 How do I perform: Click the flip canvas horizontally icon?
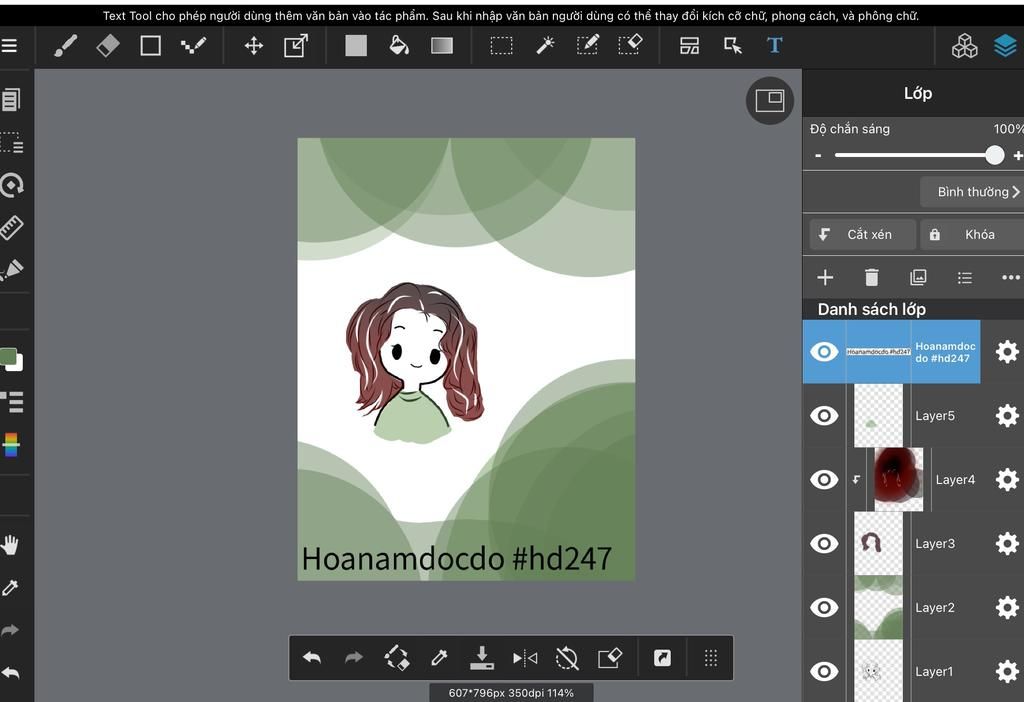(x=525, y=658)
